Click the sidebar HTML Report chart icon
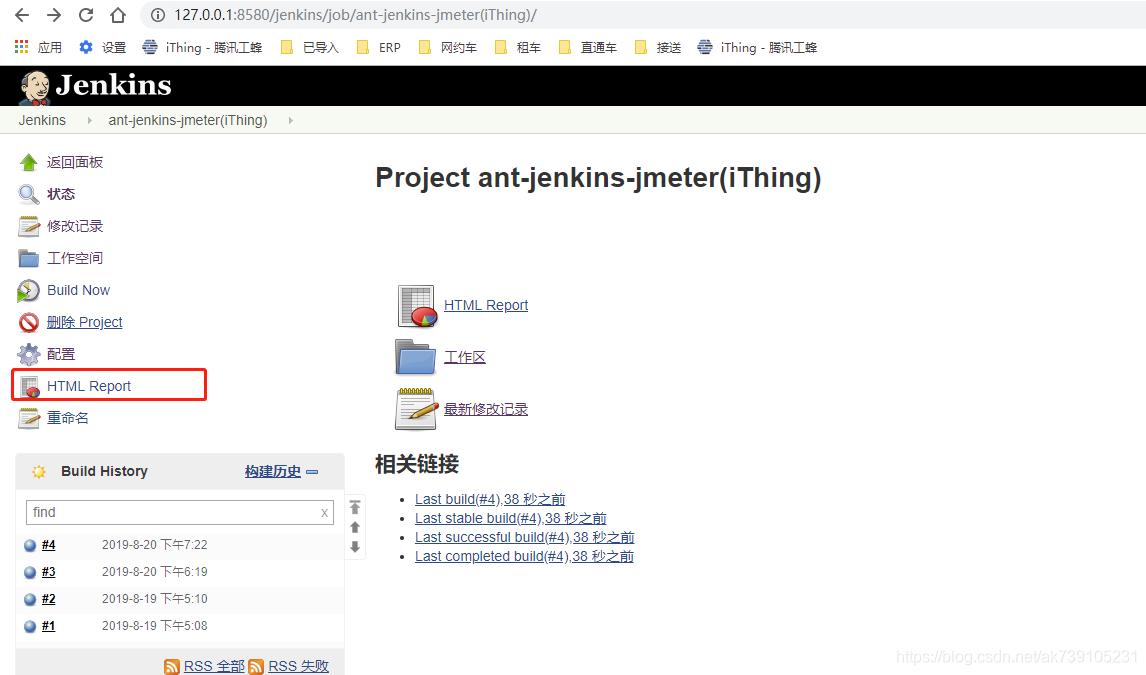Screen dimensions: 1146x675 [x=30, y=386]
